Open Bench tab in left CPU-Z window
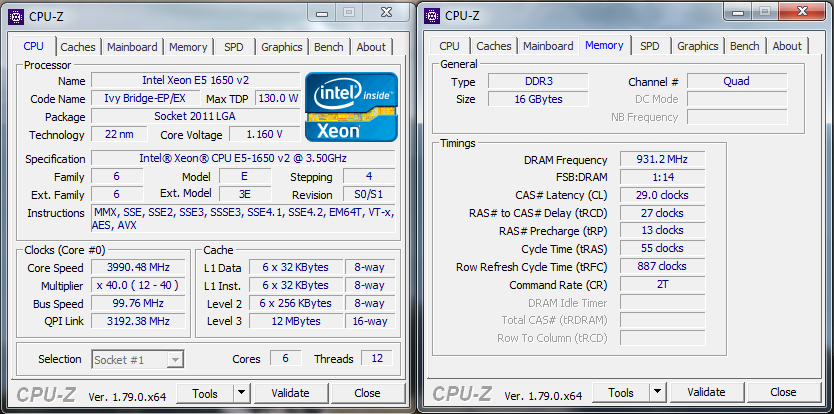This screenshot has width=834, height=414. point(329,47)
